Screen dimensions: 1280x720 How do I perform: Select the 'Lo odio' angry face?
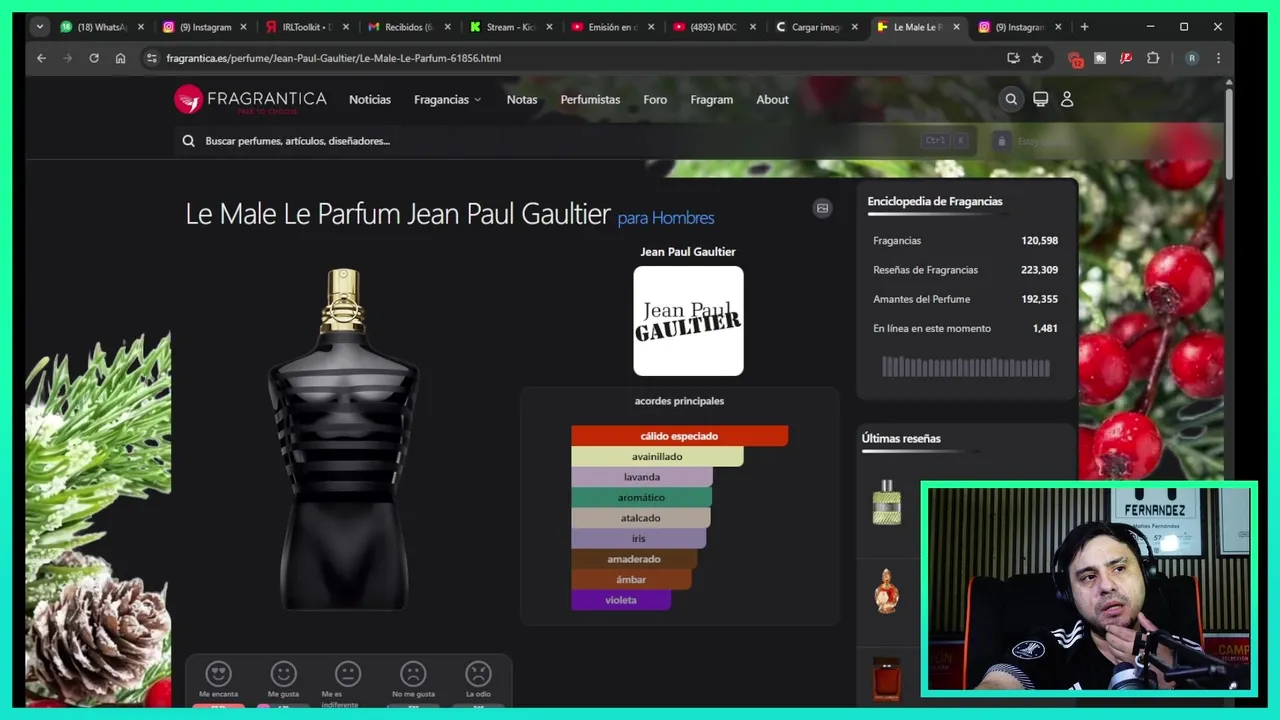click(x=478, y=673)
